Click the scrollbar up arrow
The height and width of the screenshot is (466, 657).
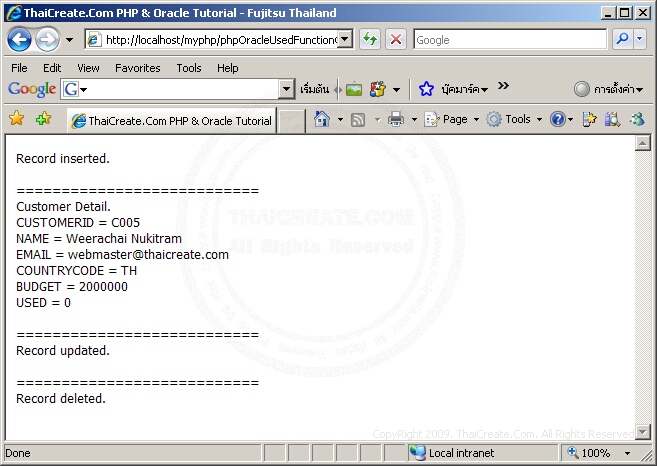point(642,143)
